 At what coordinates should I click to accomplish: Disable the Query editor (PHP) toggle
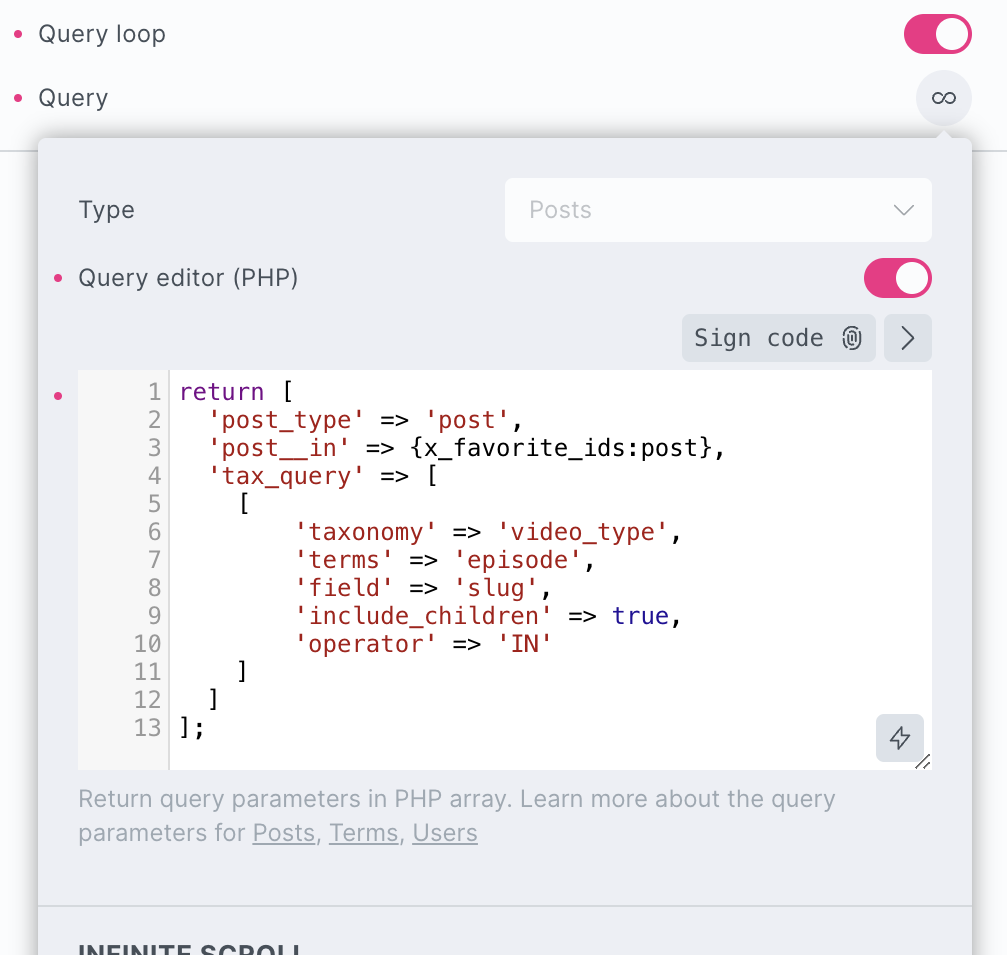[x=897, y=278]
